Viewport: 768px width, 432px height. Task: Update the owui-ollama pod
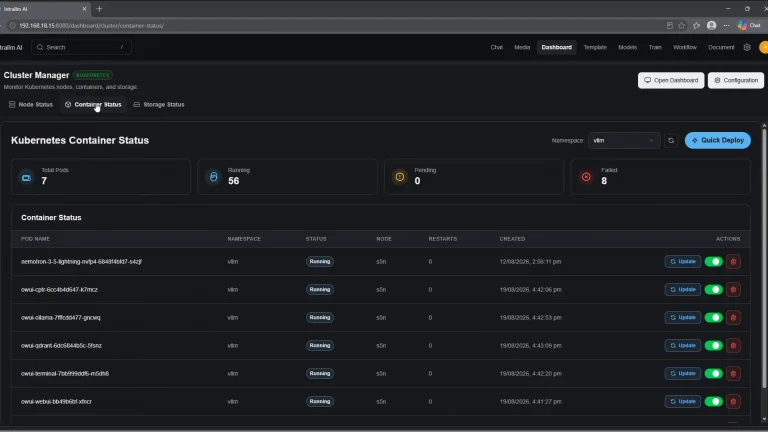[683, 317]
